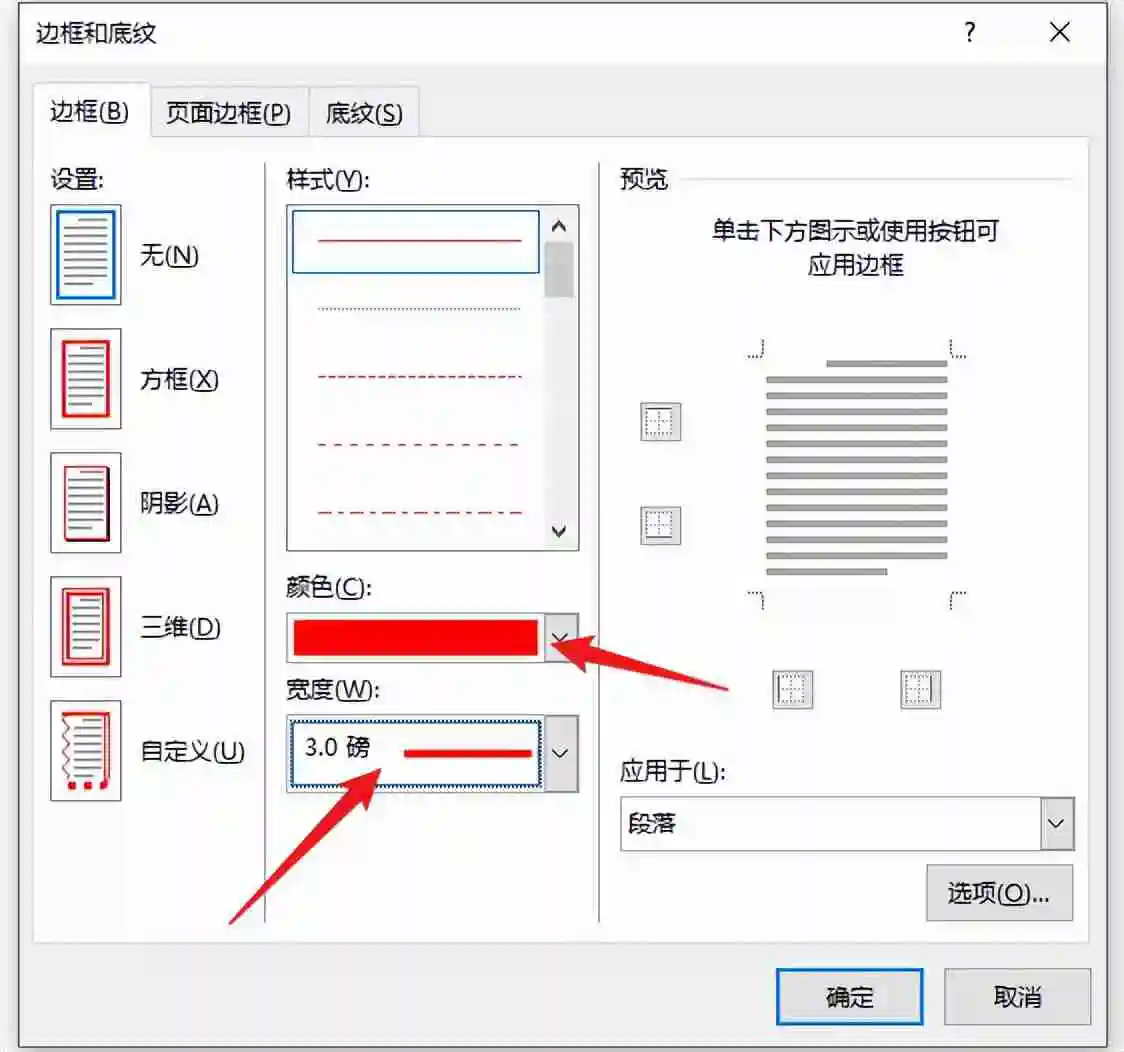Click the 阴影(A) setting label
Screen dimensions: 1124x1052
point(179,503)
